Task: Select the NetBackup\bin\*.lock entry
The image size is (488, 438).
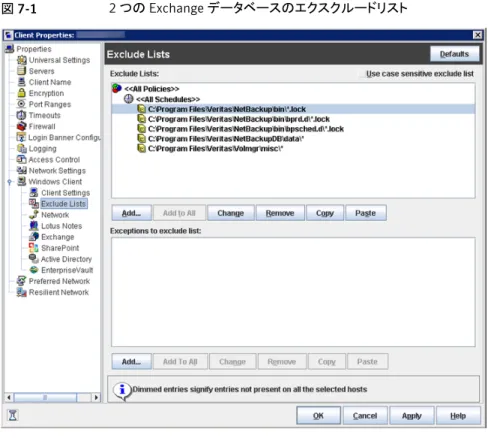Action: pyautogui.click(x=293, y=109)
